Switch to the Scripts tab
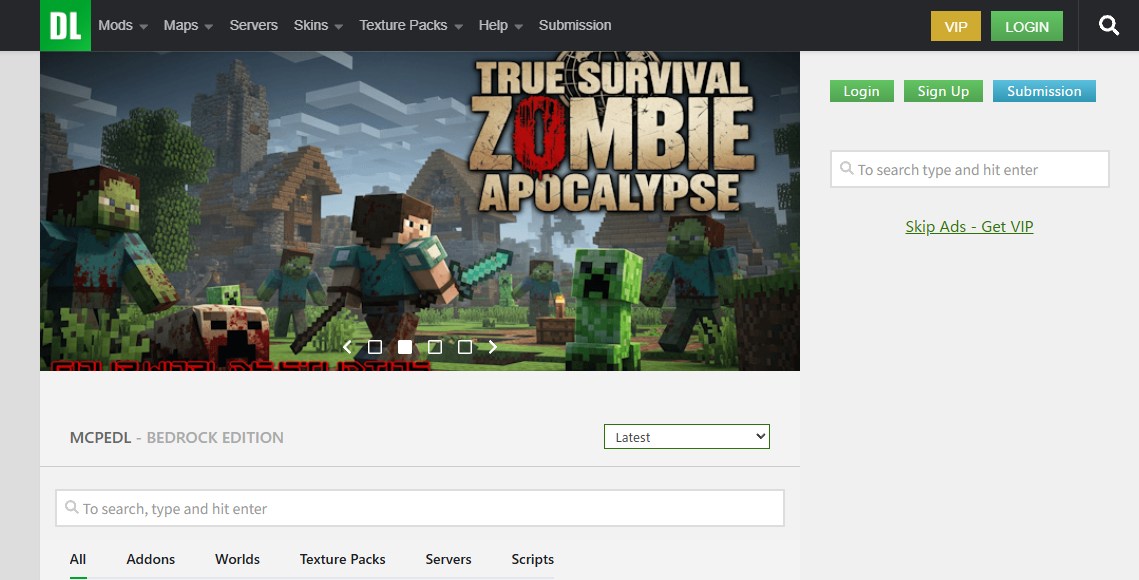Screen dimensions: 1139x580 click(532, 559)
